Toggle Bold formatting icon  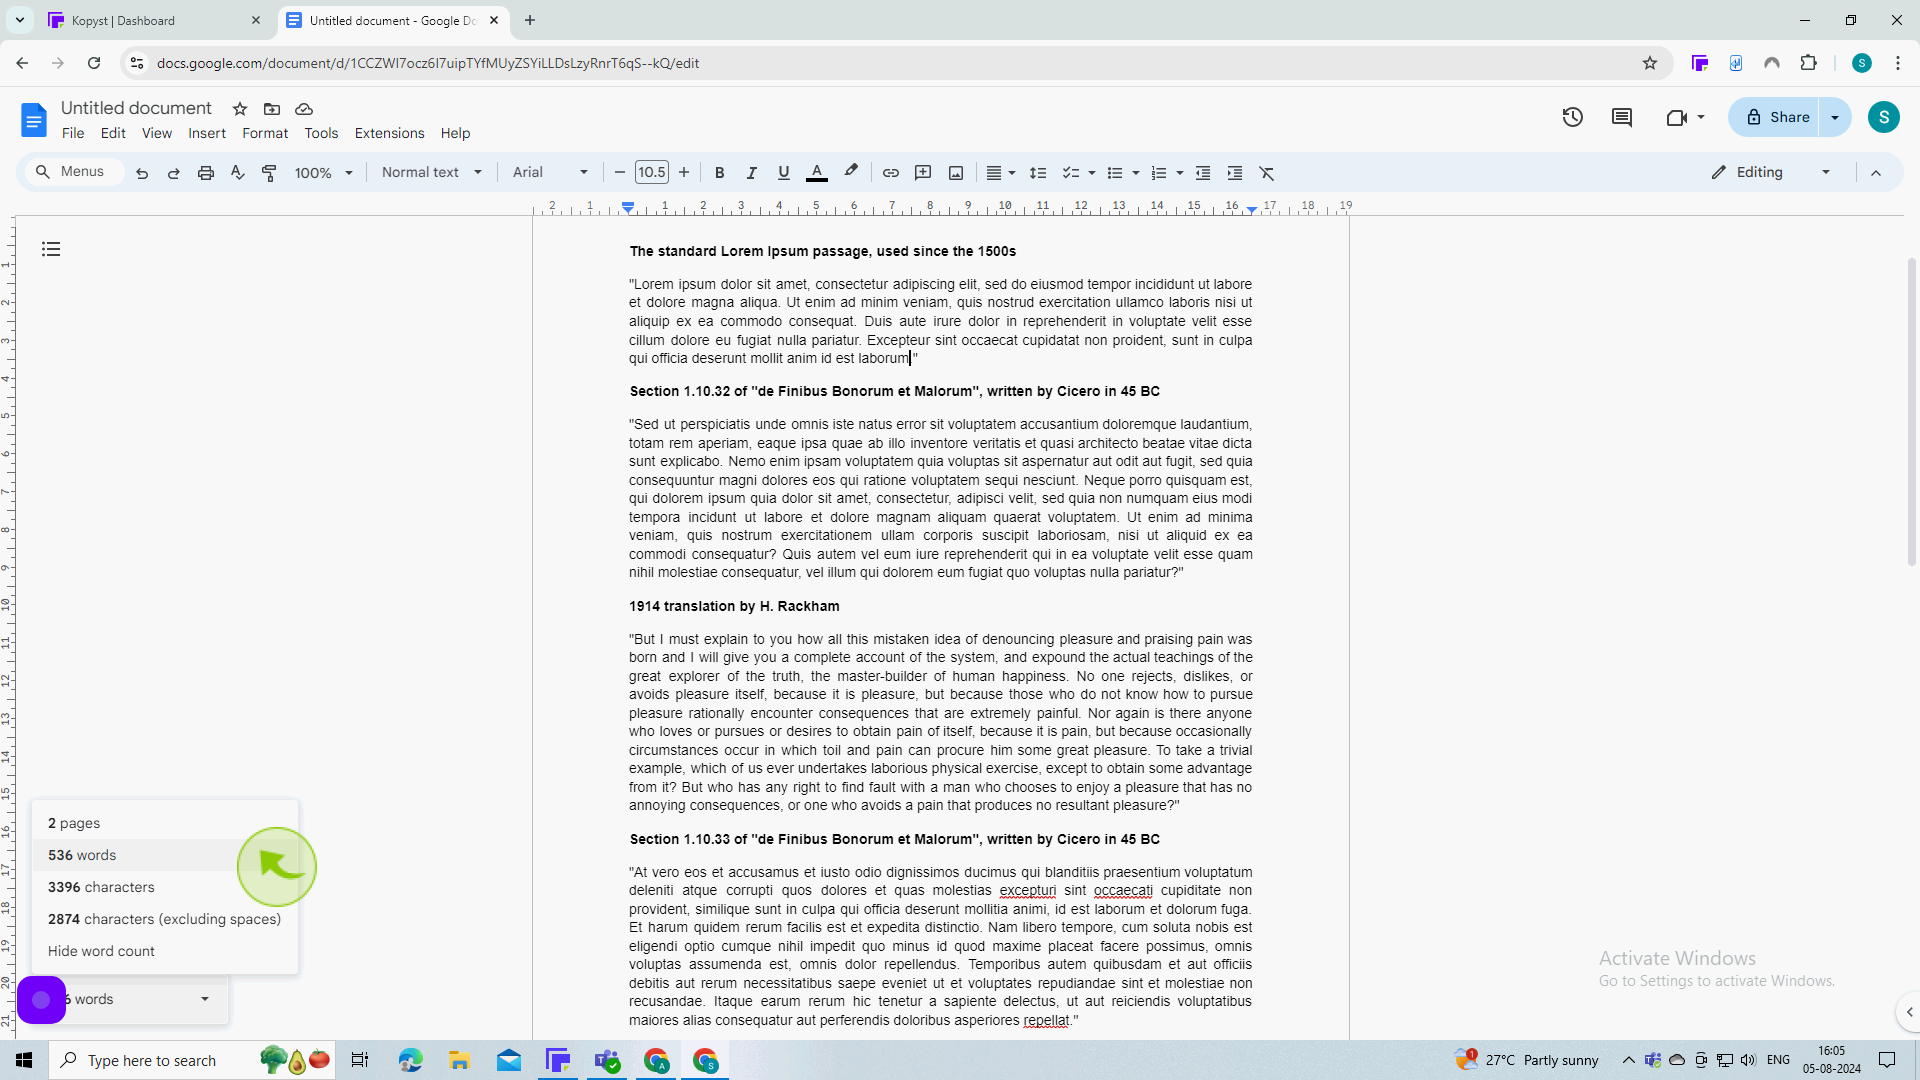tap(719, 173)
